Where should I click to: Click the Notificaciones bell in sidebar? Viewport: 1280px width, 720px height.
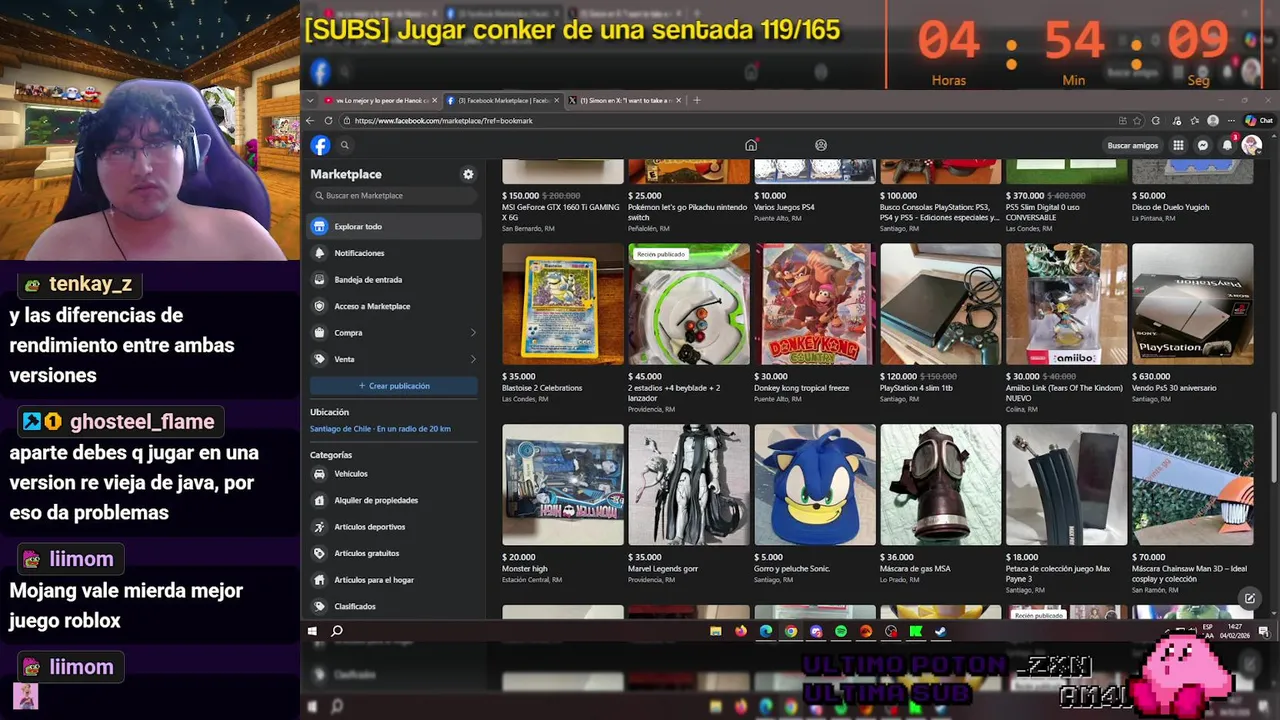pos(319,253)
